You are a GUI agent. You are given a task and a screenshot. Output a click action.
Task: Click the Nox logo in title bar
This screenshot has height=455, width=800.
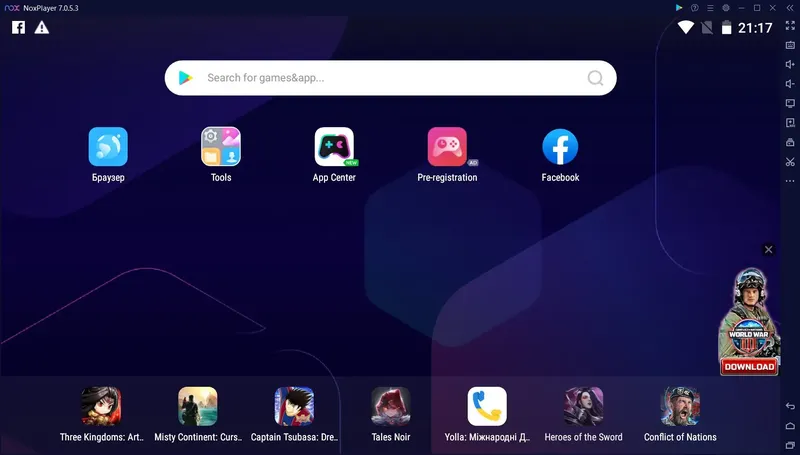tap(12, 8)
